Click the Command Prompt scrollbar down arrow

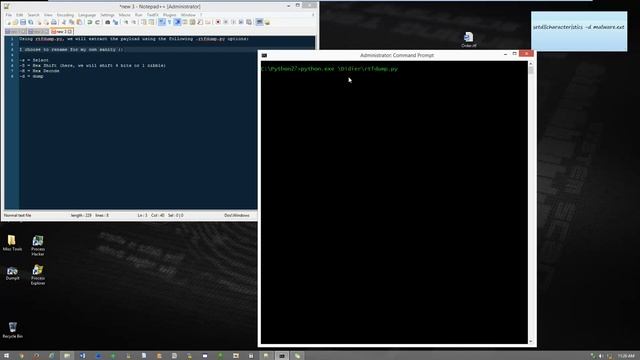coord(531,341)
